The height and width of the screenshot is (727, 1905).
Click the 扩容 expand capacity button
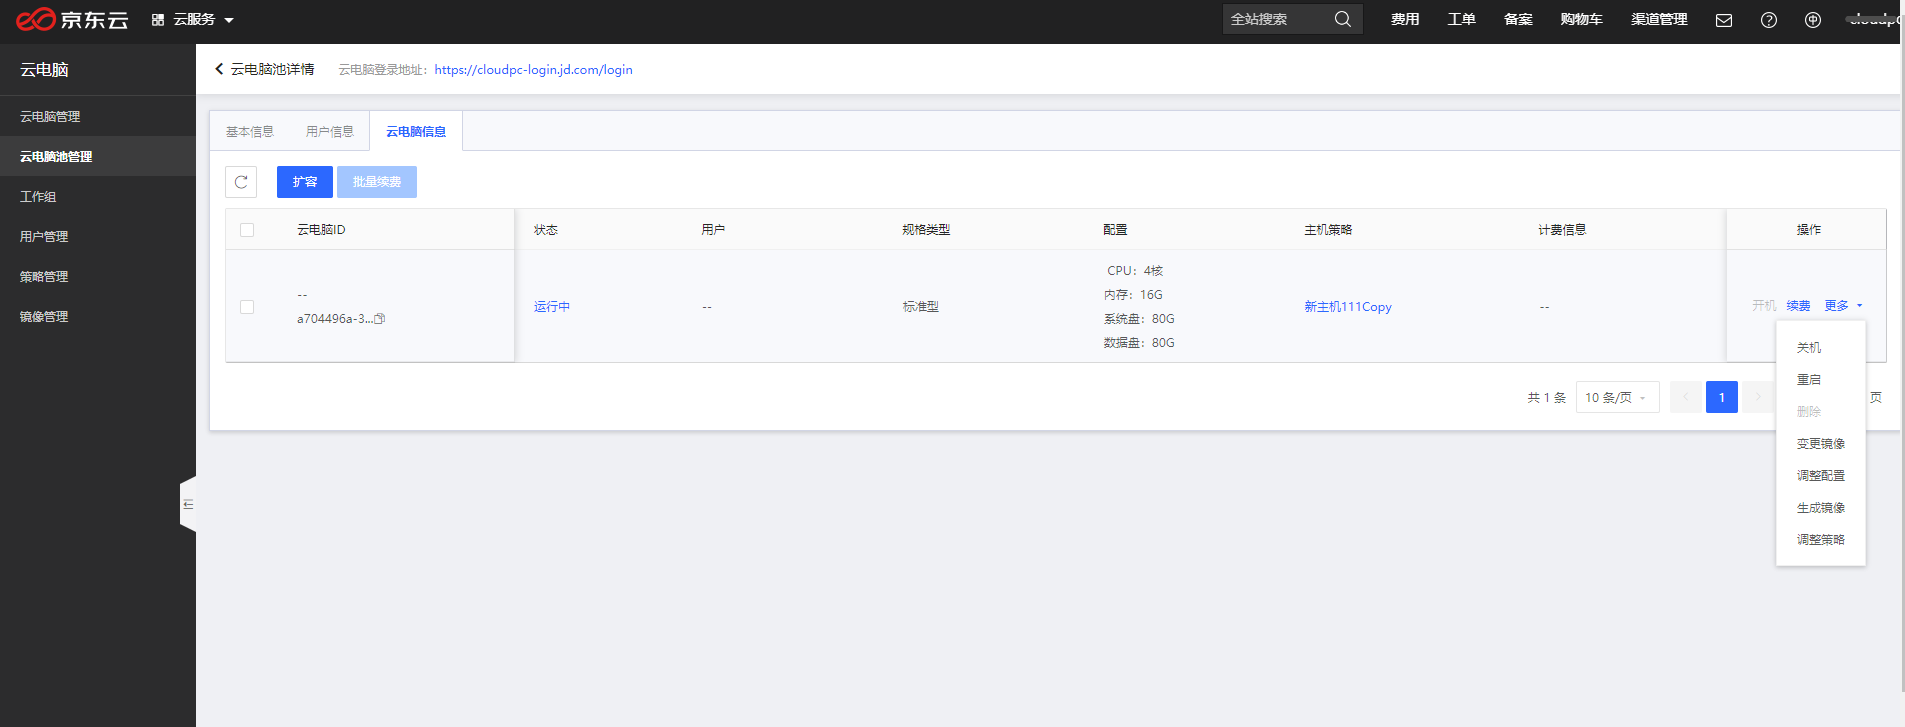pos(305,182)
